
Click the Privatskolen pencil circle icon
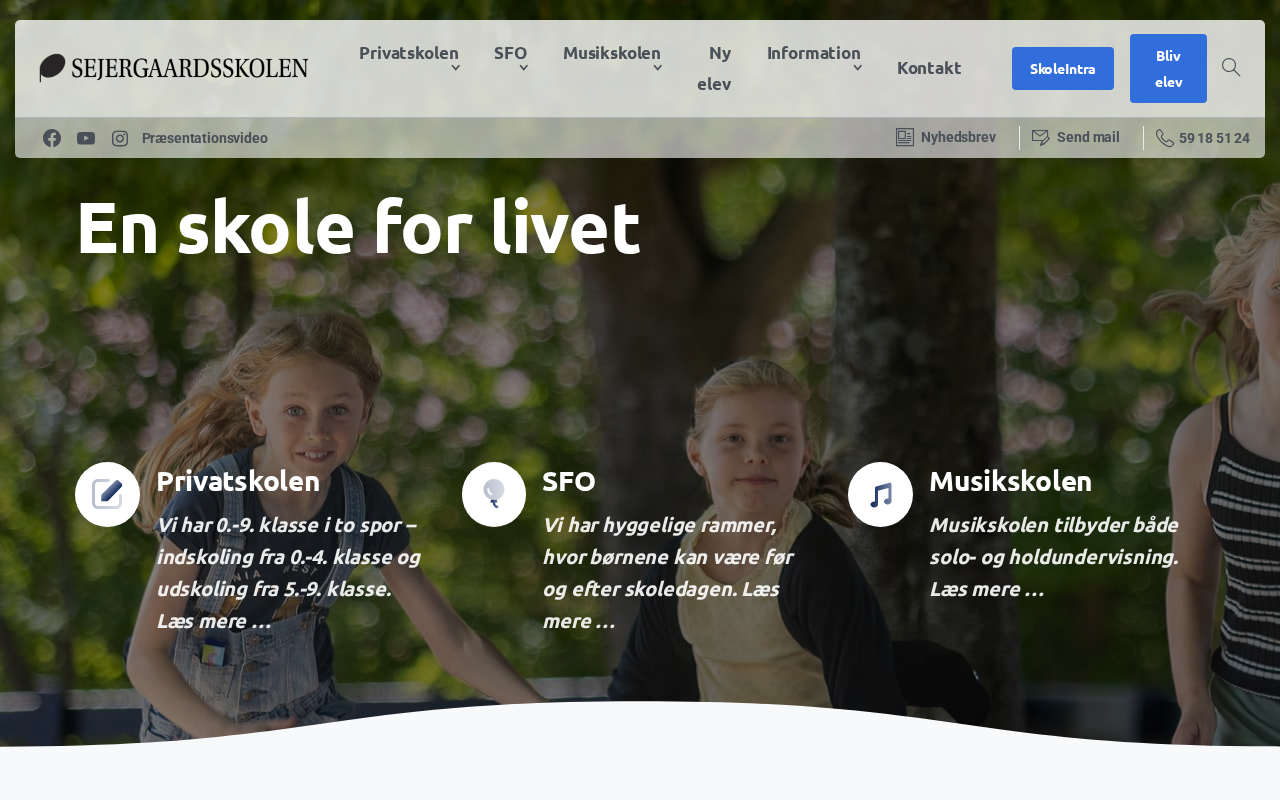107,494
